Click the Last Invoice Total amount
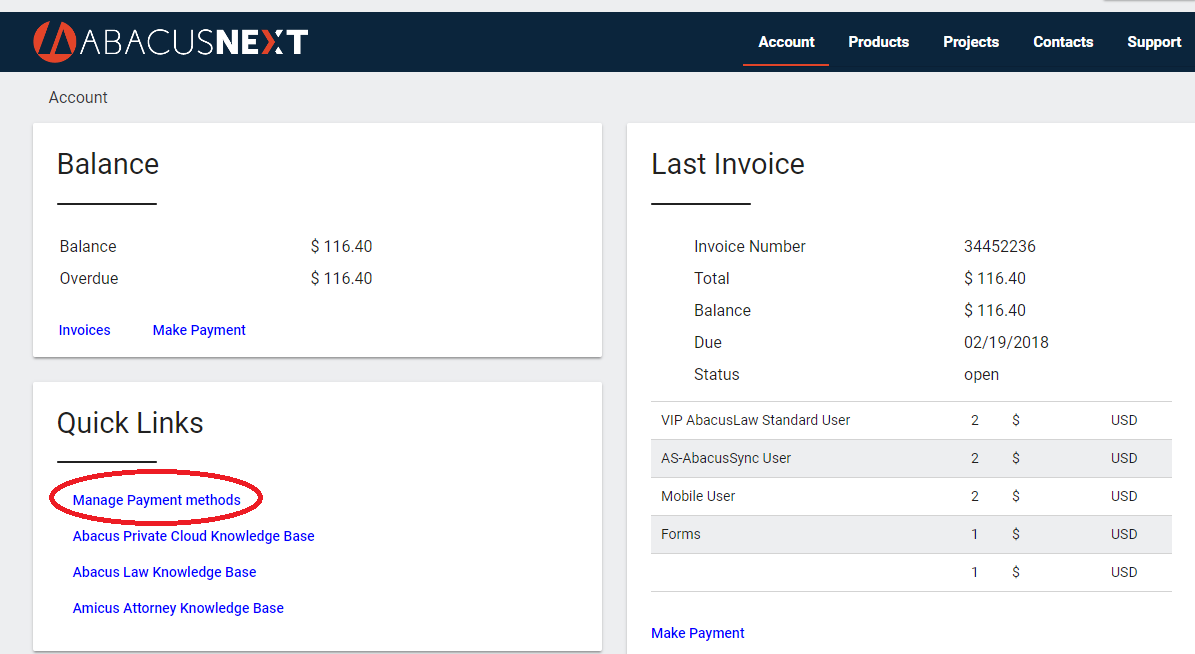This screenshot has height=654, width=1195. tap(995, 278)
